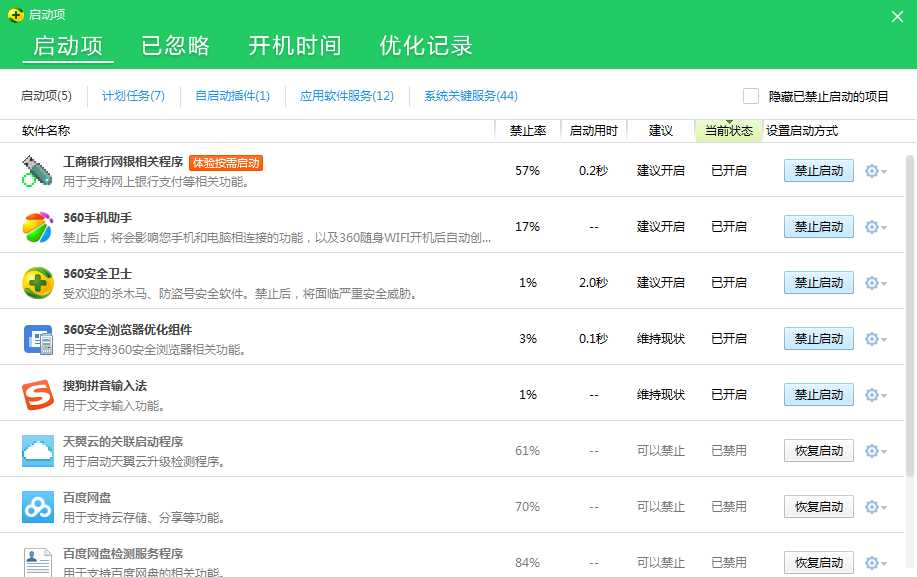Expand startup mode options for 360安全卫士

coord(874,282)
